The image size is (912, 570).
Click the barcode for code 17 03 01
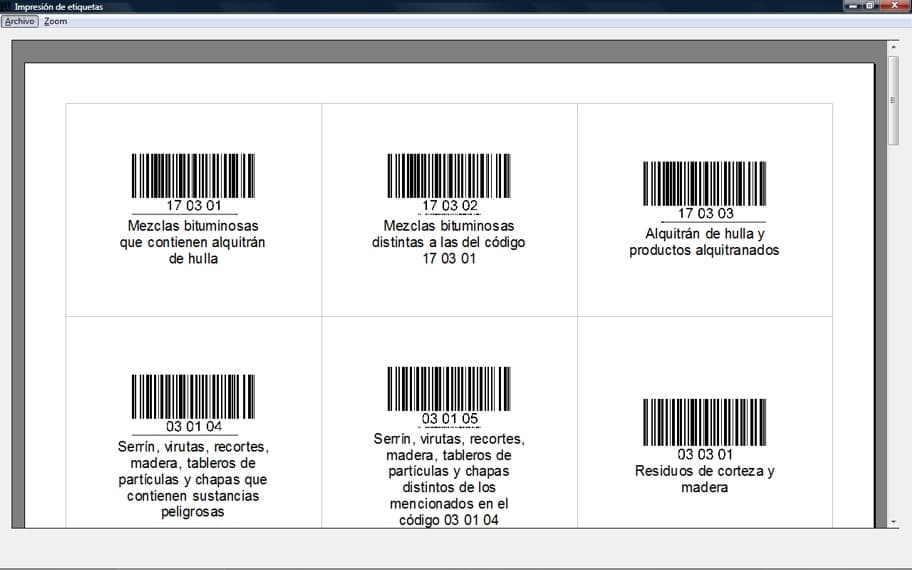tap(193, 176)
